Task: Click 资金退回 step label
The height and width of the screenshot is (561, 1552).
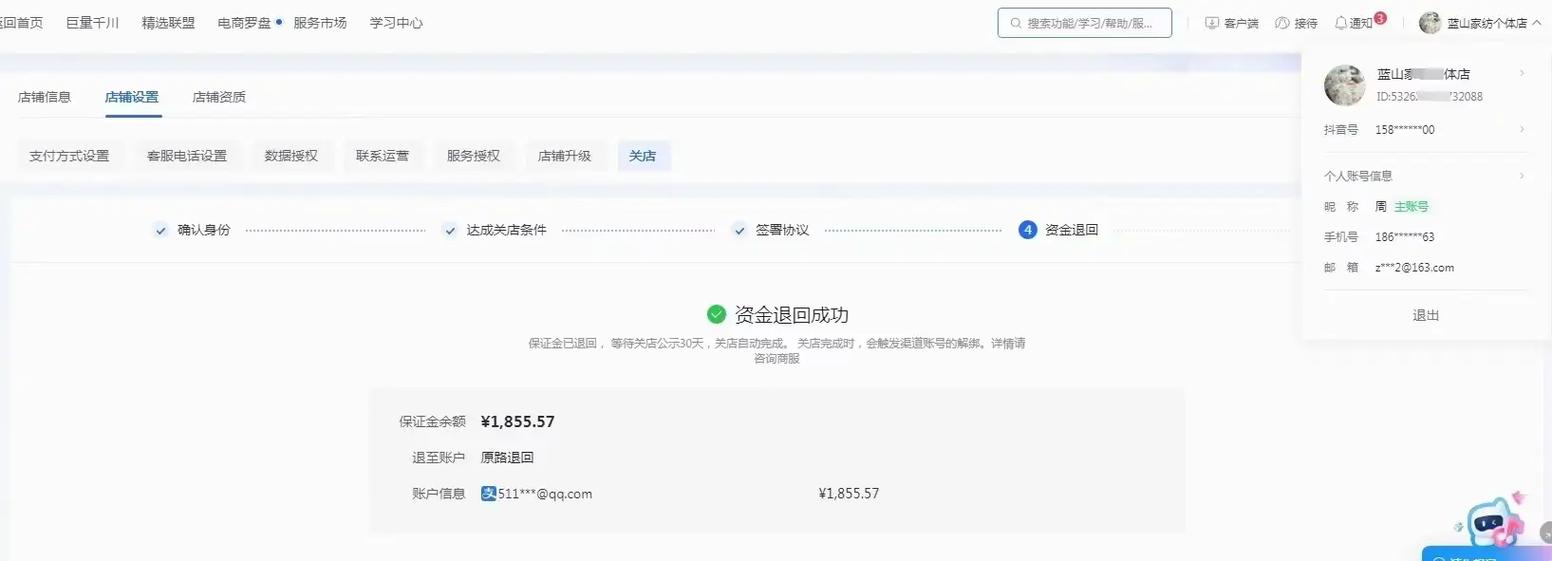Action: pyautogui.click(x=1072, y=230)
